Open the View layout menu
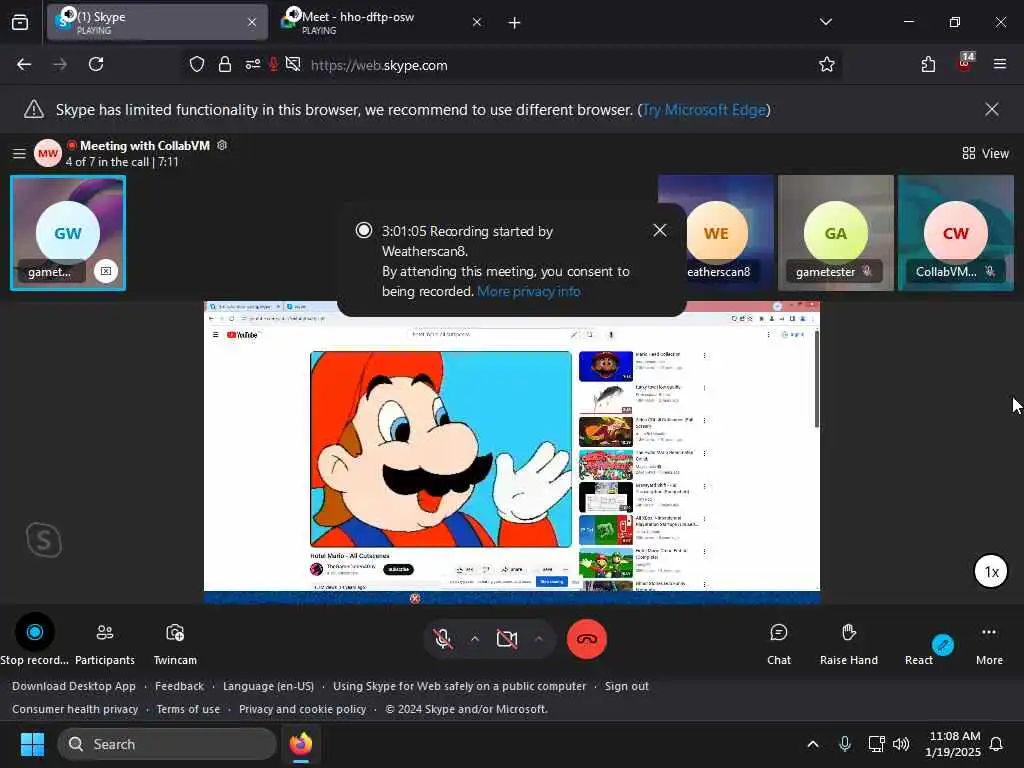Screen dimensions: 1024x768 985,153
